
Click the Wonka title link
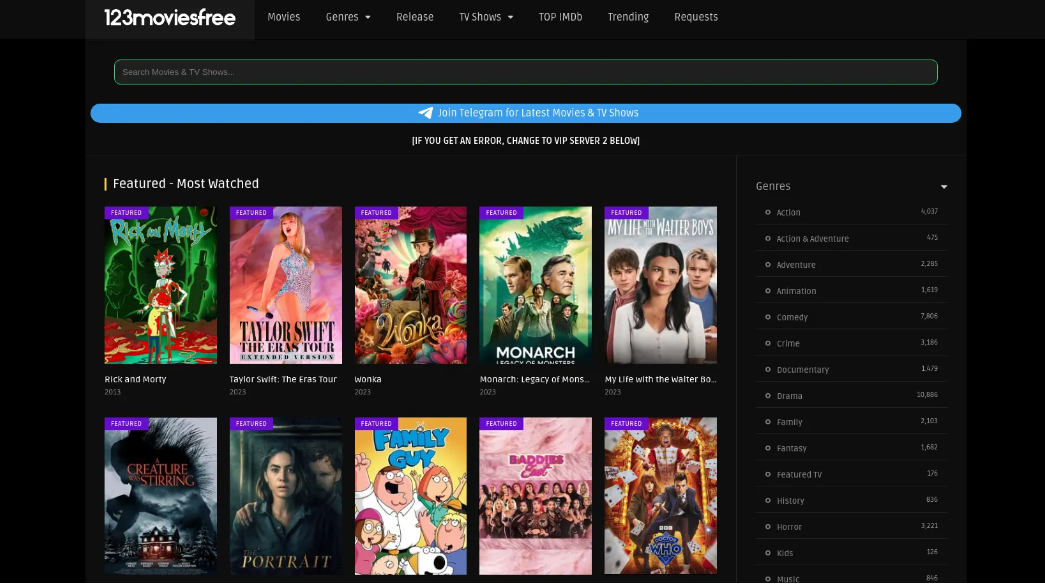[x=368, y=379]
